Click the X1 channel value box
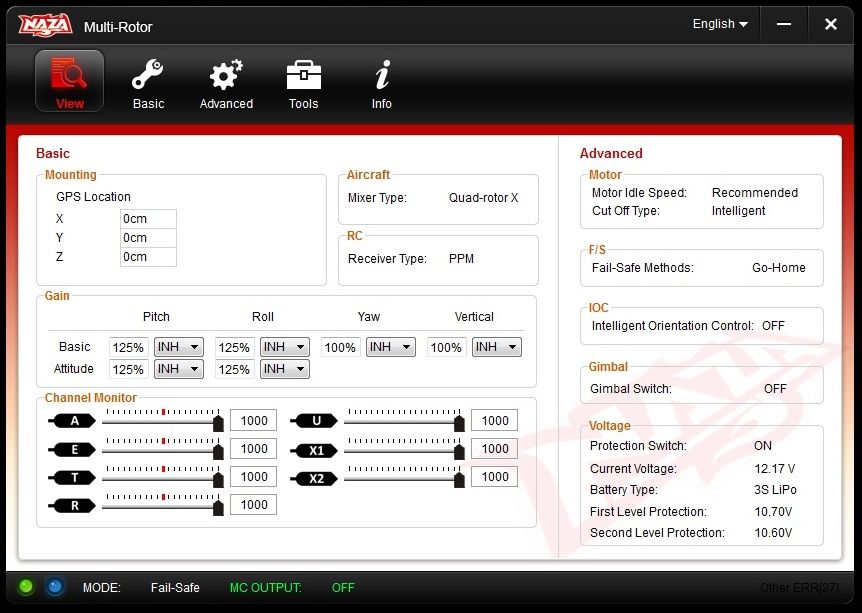Screen dimensions: 862x613 495,449
